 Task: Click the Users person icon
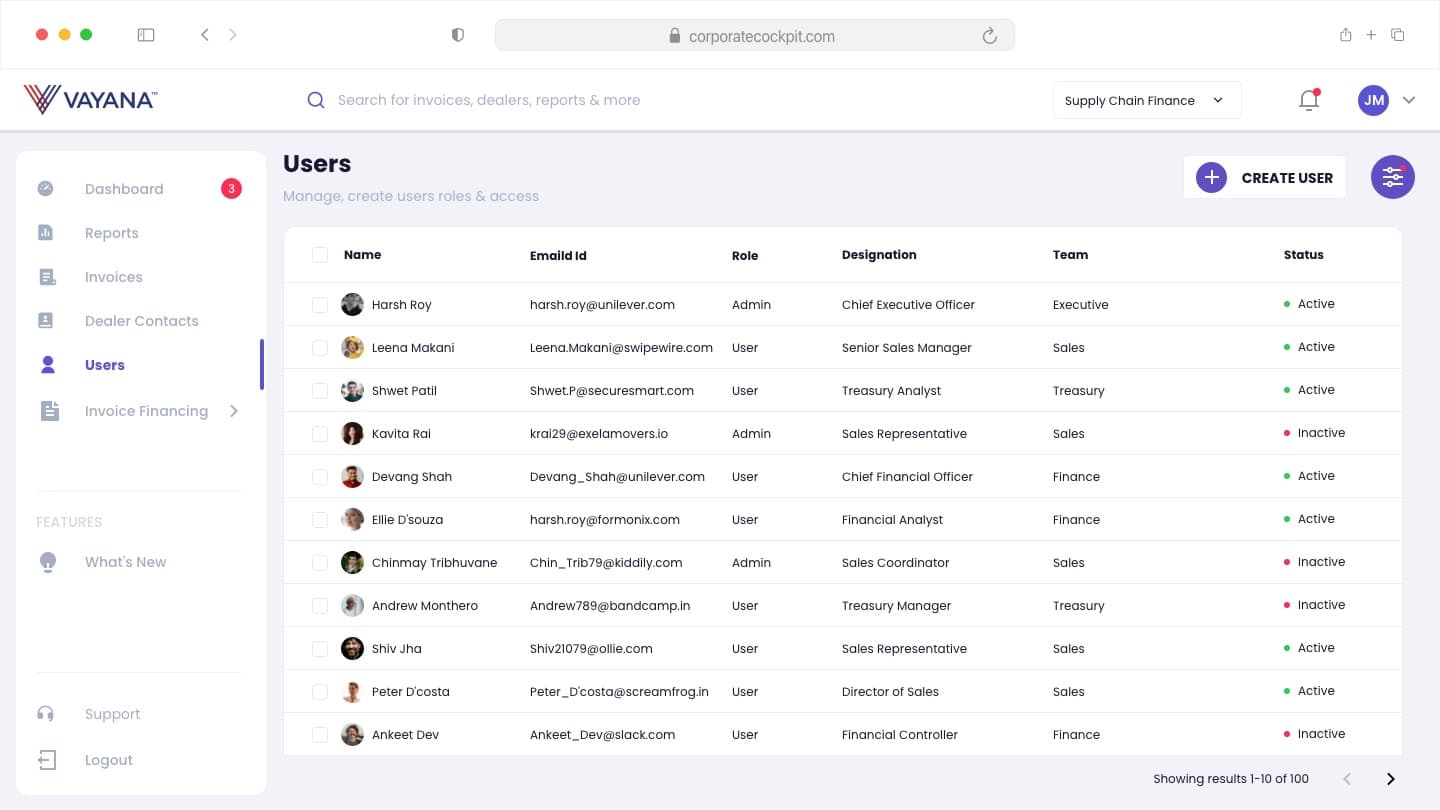47,364
